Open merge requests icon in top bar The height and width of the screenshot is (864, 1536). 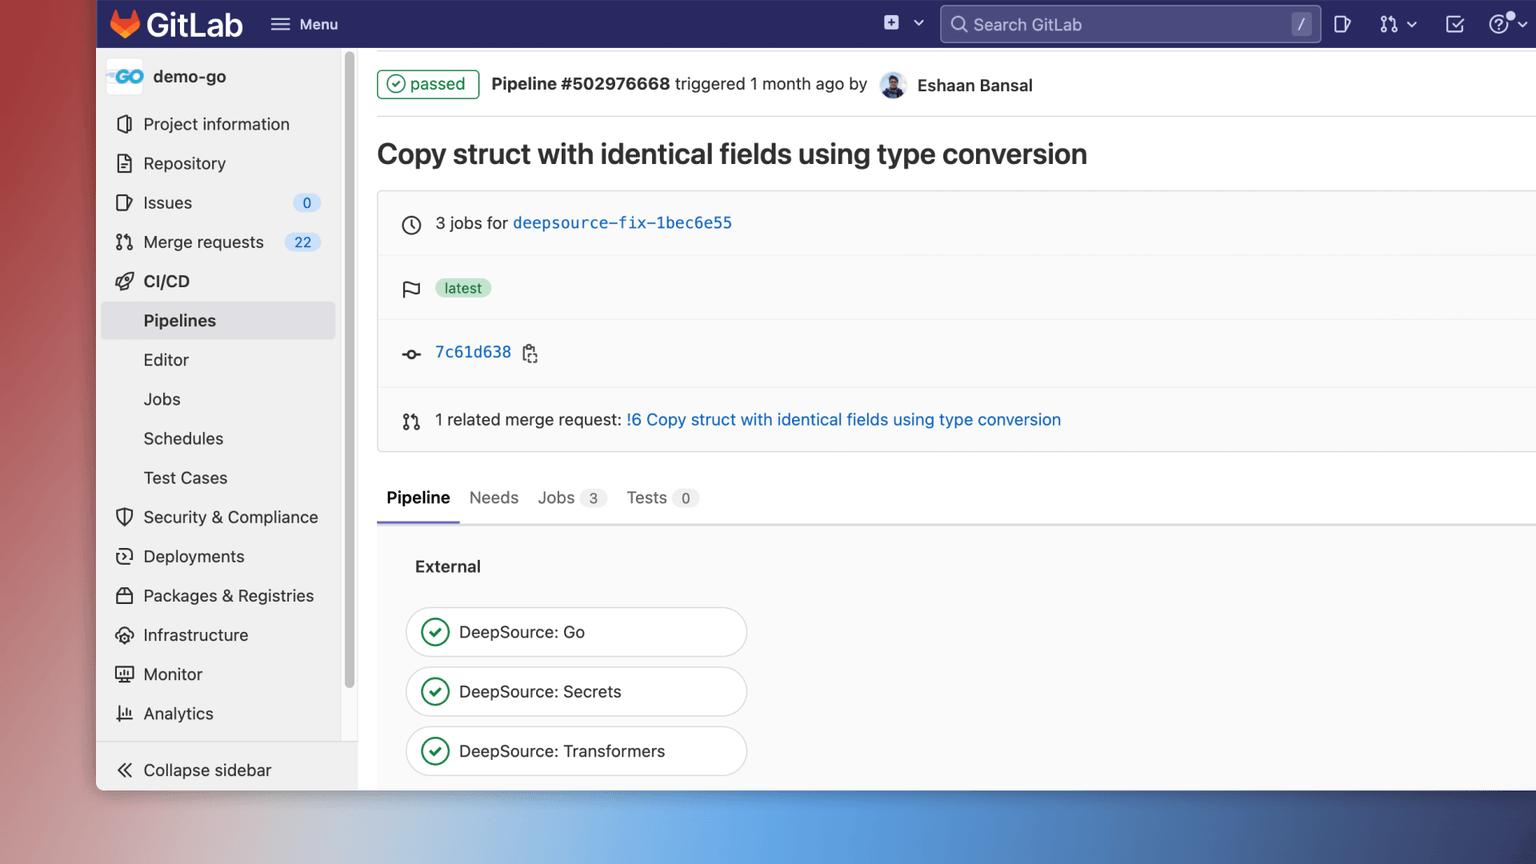click(x=1388, y=24)
